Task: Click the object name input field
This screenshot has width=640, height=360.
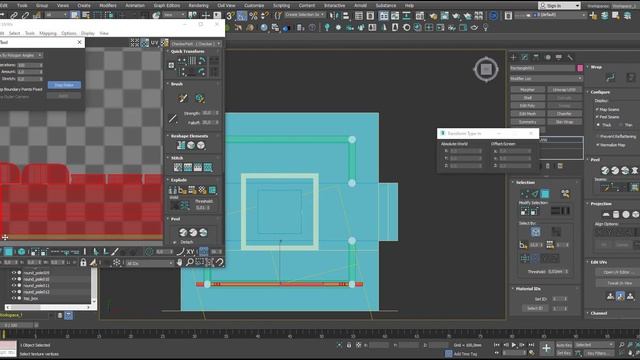Action: point(542,68)
